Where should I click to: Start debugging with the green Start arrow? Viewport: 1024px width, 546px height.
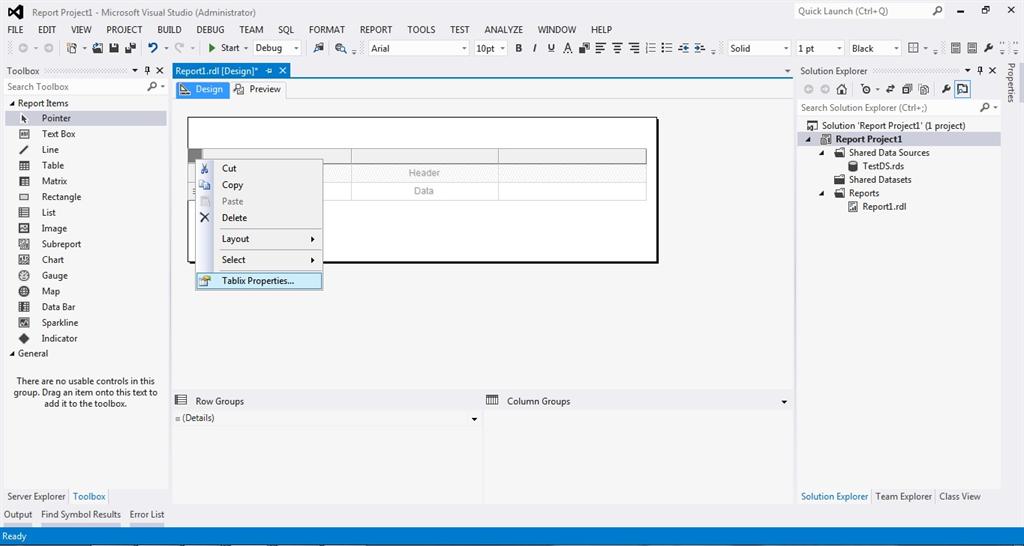(212, 48)
